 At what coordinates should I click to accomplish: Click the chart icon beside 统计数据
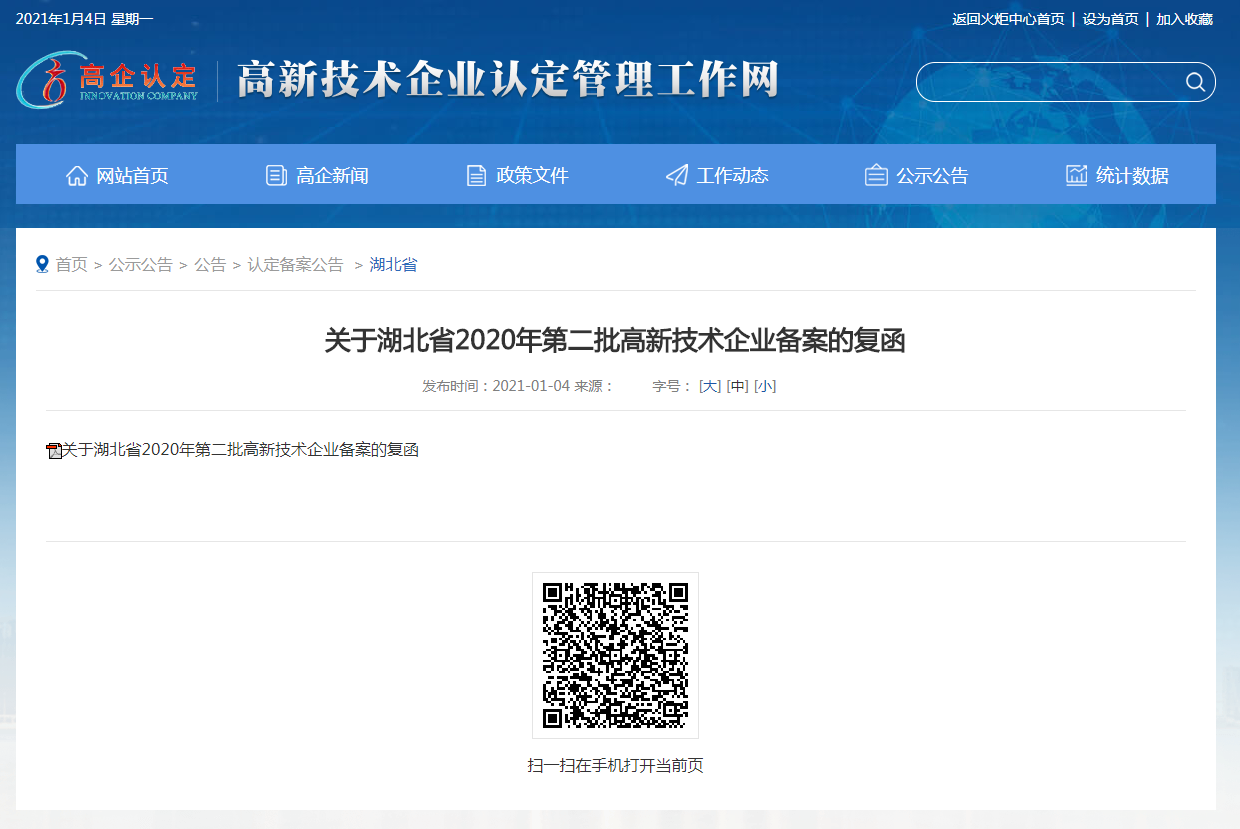pyautogui.click(x=1076, y=176)
